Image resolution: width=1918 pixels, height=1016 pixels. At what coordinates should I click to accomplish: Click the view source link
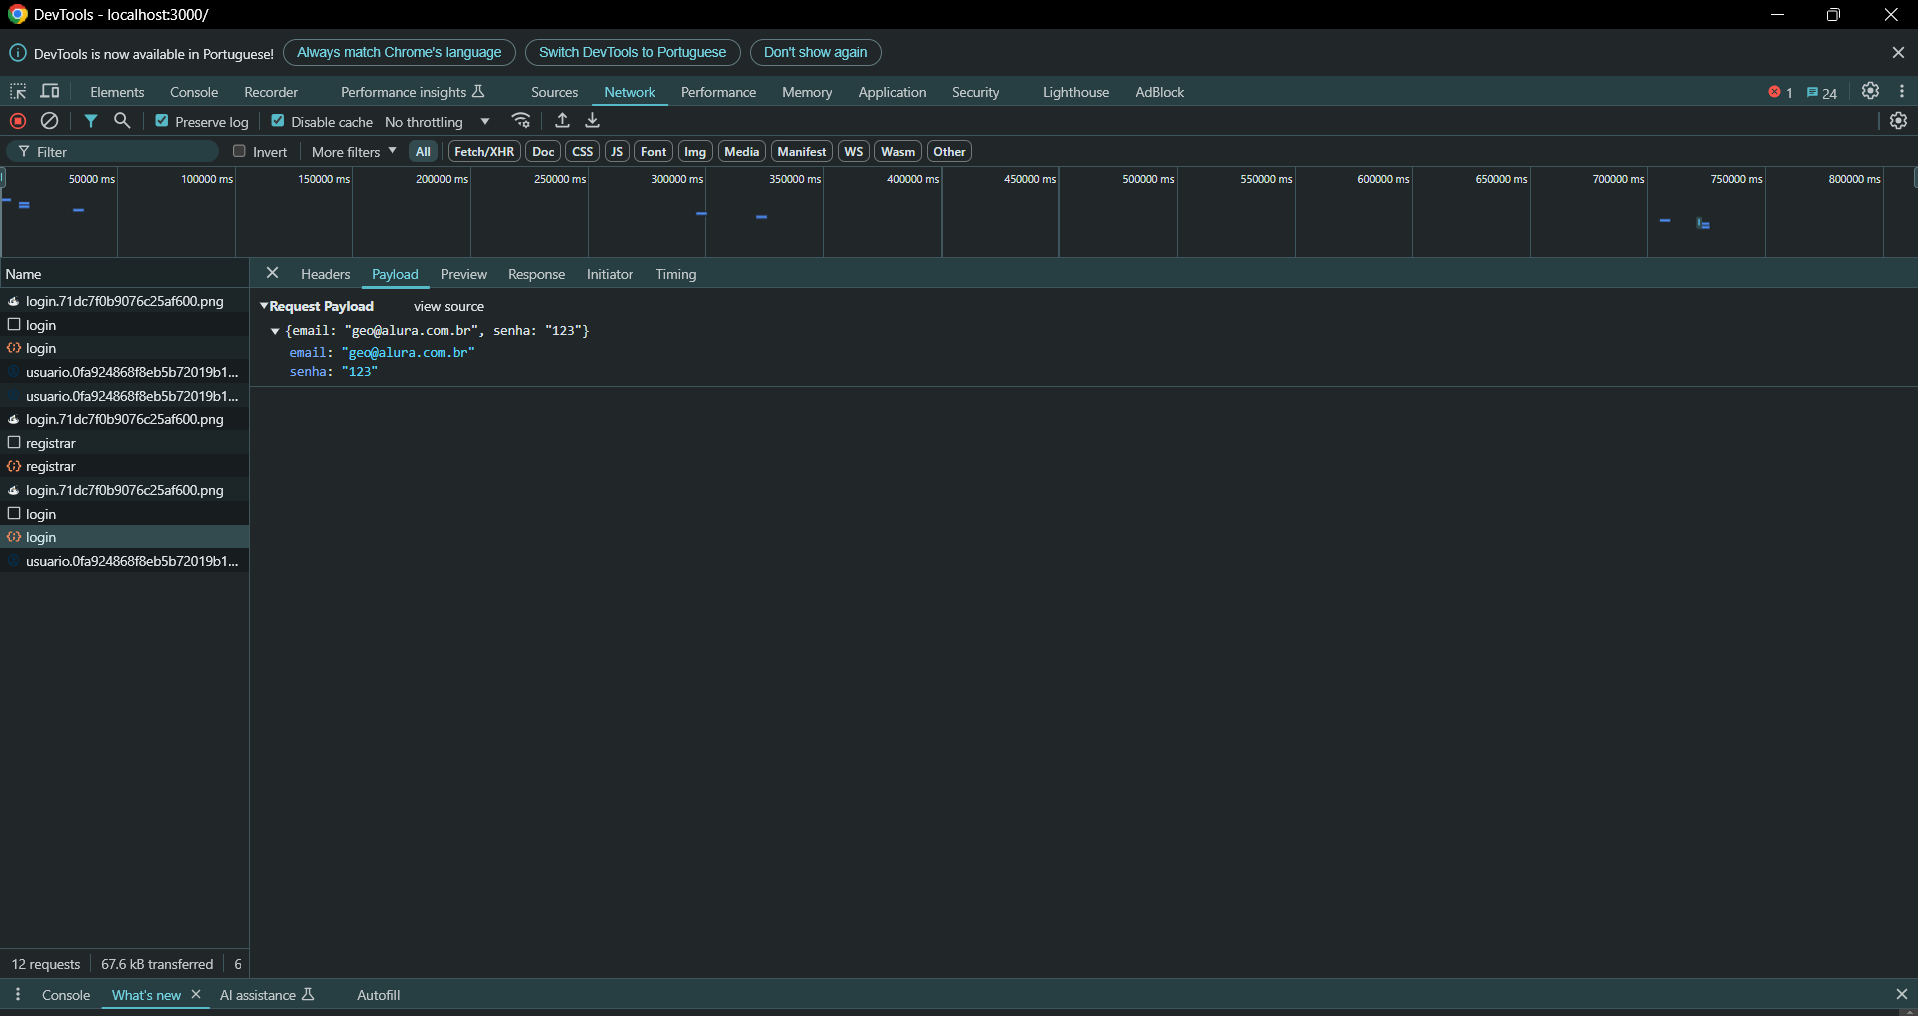coord(448,306)
